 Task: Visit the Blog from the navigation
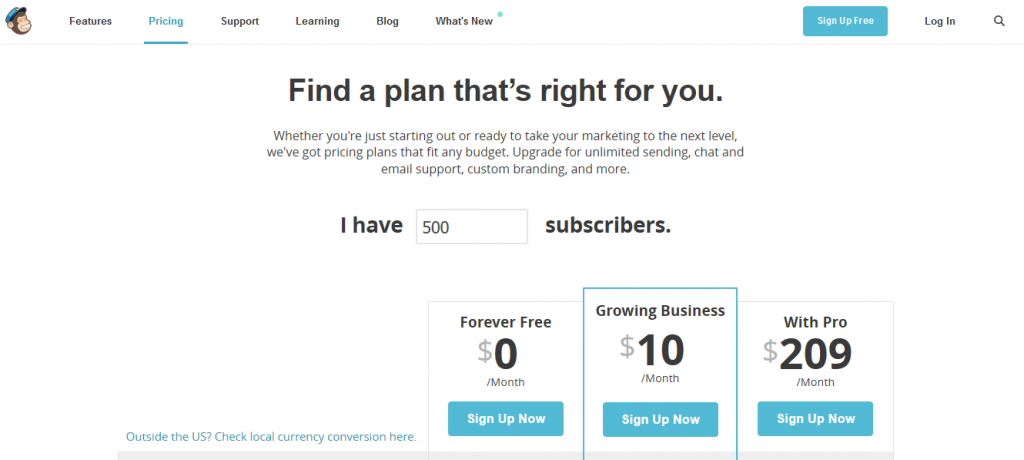(387, 21)
